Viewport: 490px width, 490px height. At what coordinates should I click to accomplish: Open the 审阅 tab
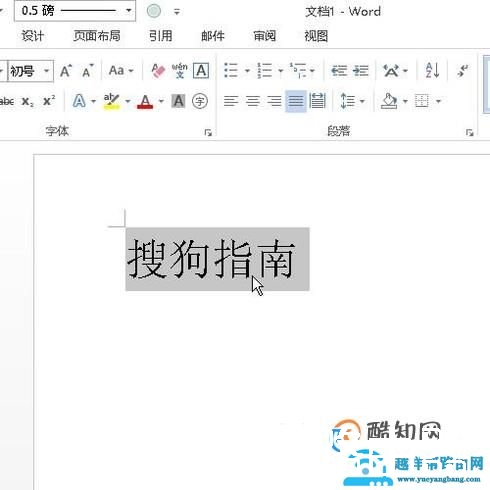(x=264, y=36)
